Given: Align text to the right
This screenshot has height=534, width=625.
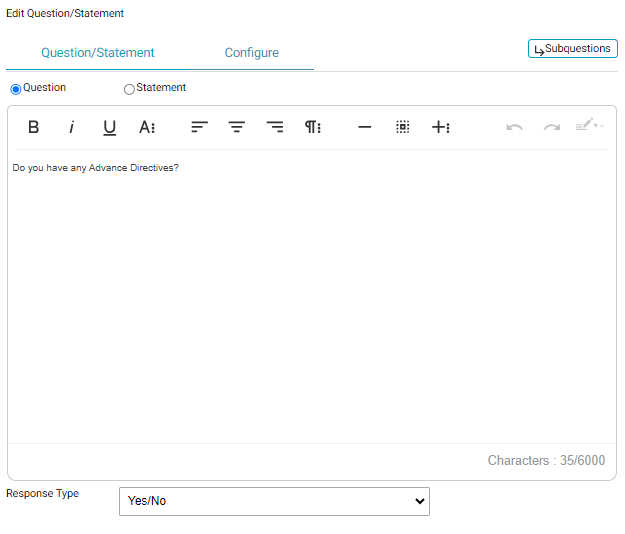Looking at the screenshot, I should [275, 127].
